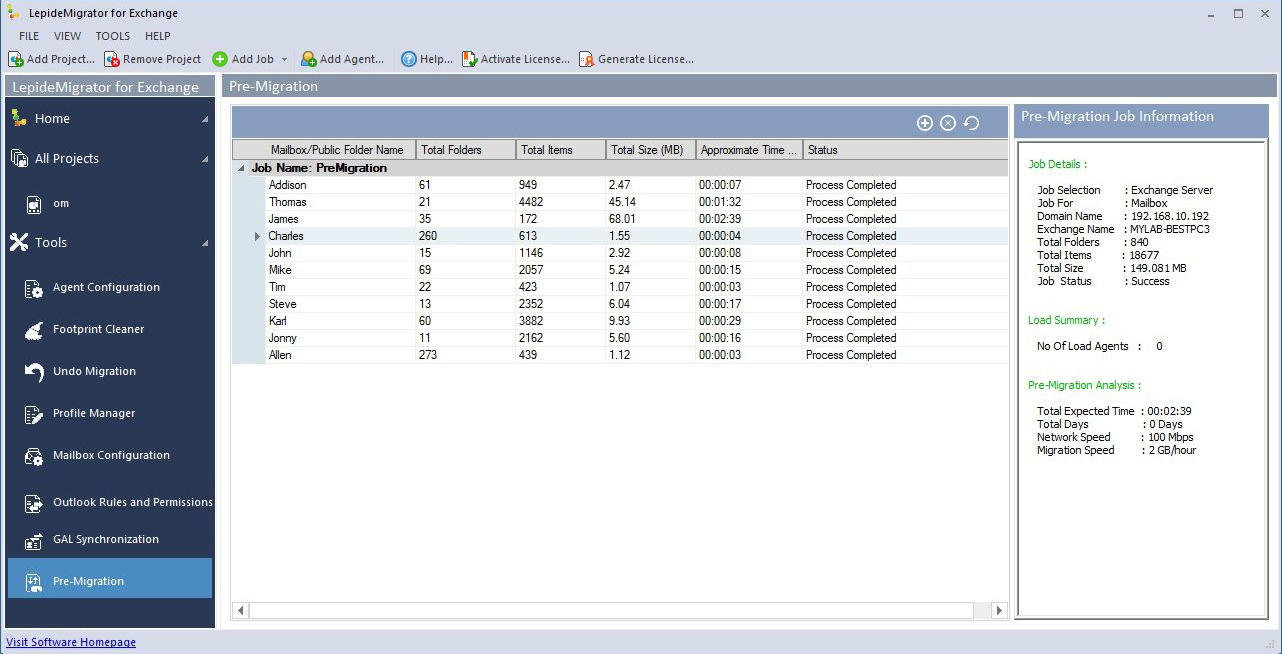Image resolution: width=1282 pixels, height=654 pixels.
Task: Open the VIEW menu
Action: point(68,36)
